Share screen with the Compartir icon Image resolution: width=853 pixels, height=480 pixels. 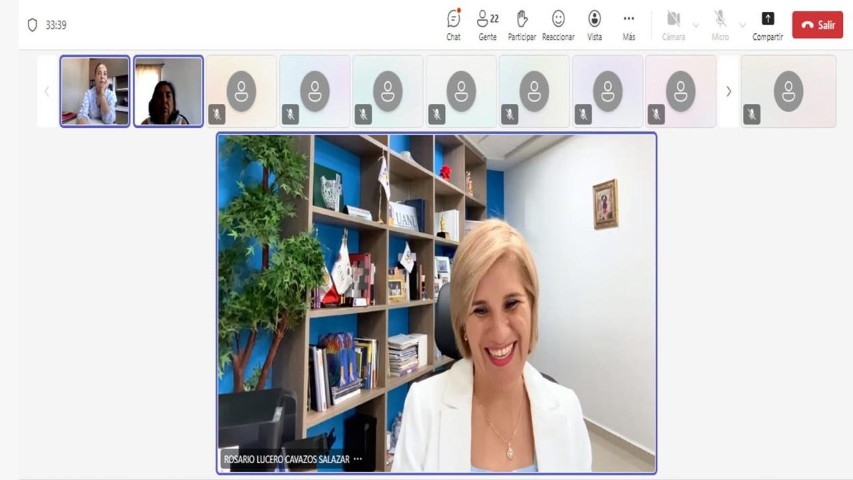click(x=768, y=25)
